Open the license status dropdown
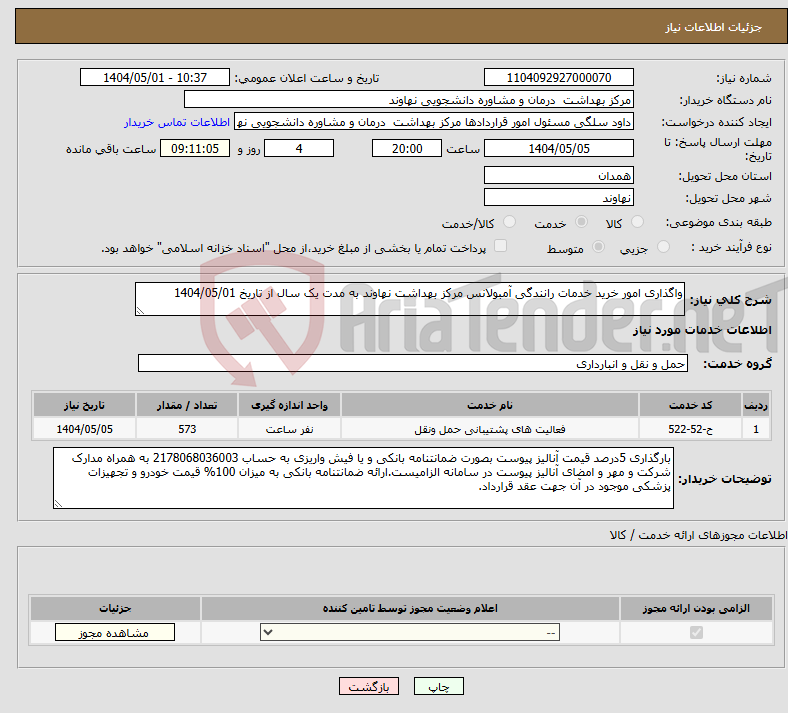This screenshot has height=713, width=788. point(410,632)
